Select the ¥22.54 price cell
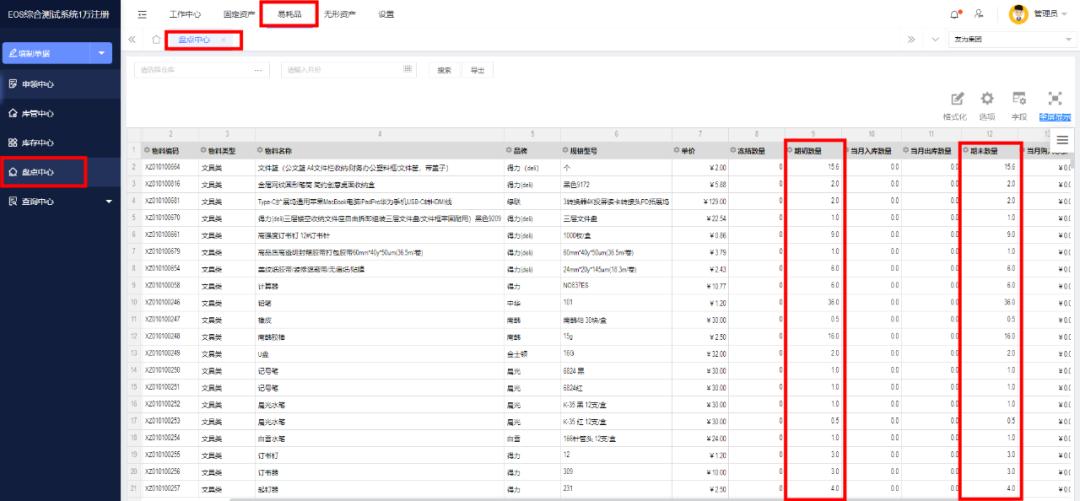This screenshot has width=1080, height=501. pyautogui.click(x=699, y=218)
